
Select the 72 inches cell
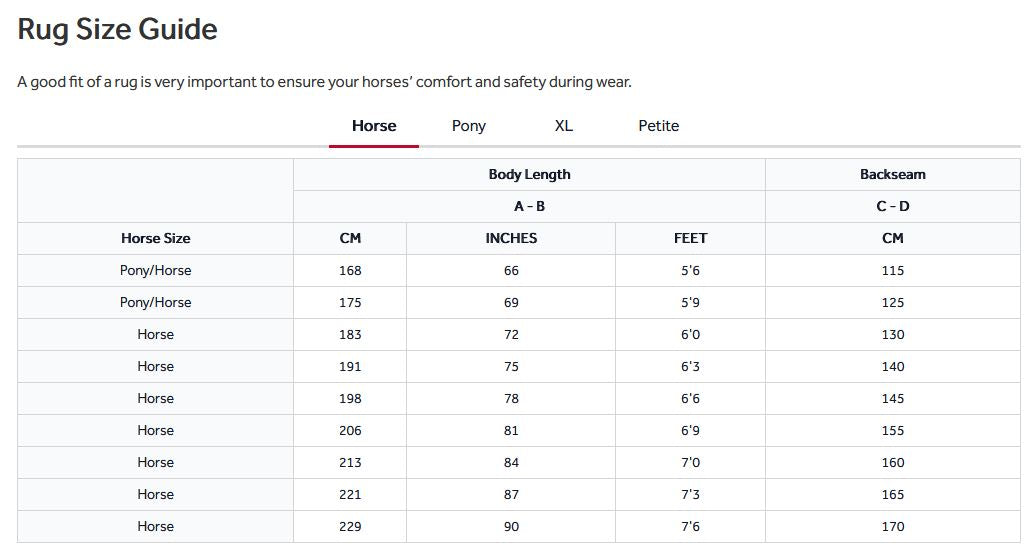tap(511, 335)
